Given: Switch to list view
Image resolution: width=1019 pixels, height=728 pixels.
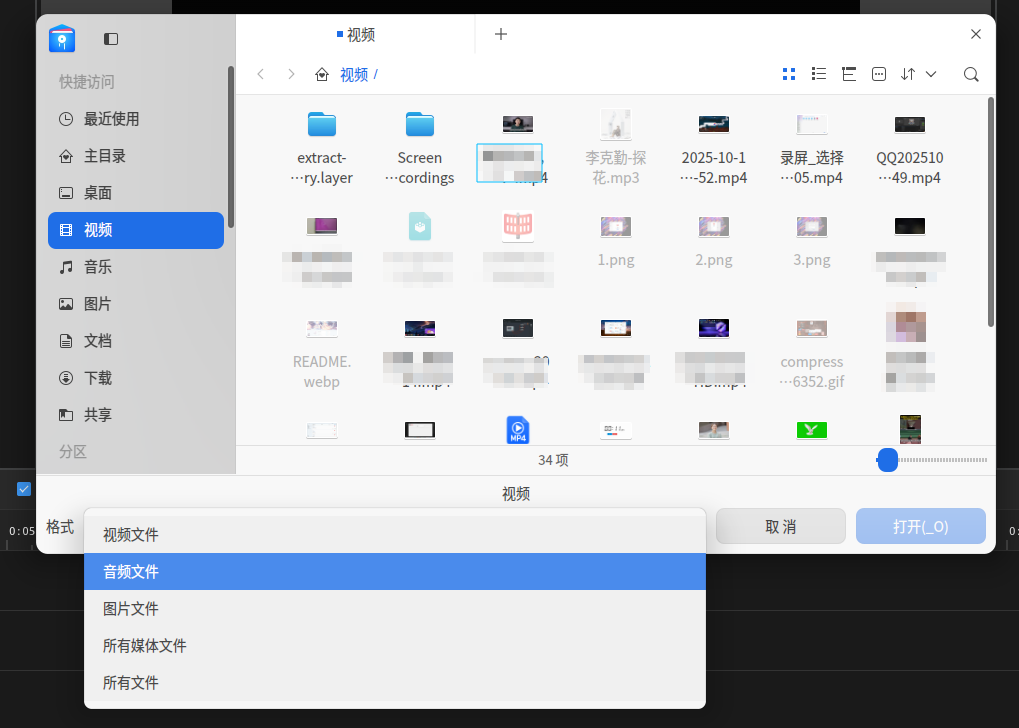Looking at the screenshot, I should click(x=819, y=74).
